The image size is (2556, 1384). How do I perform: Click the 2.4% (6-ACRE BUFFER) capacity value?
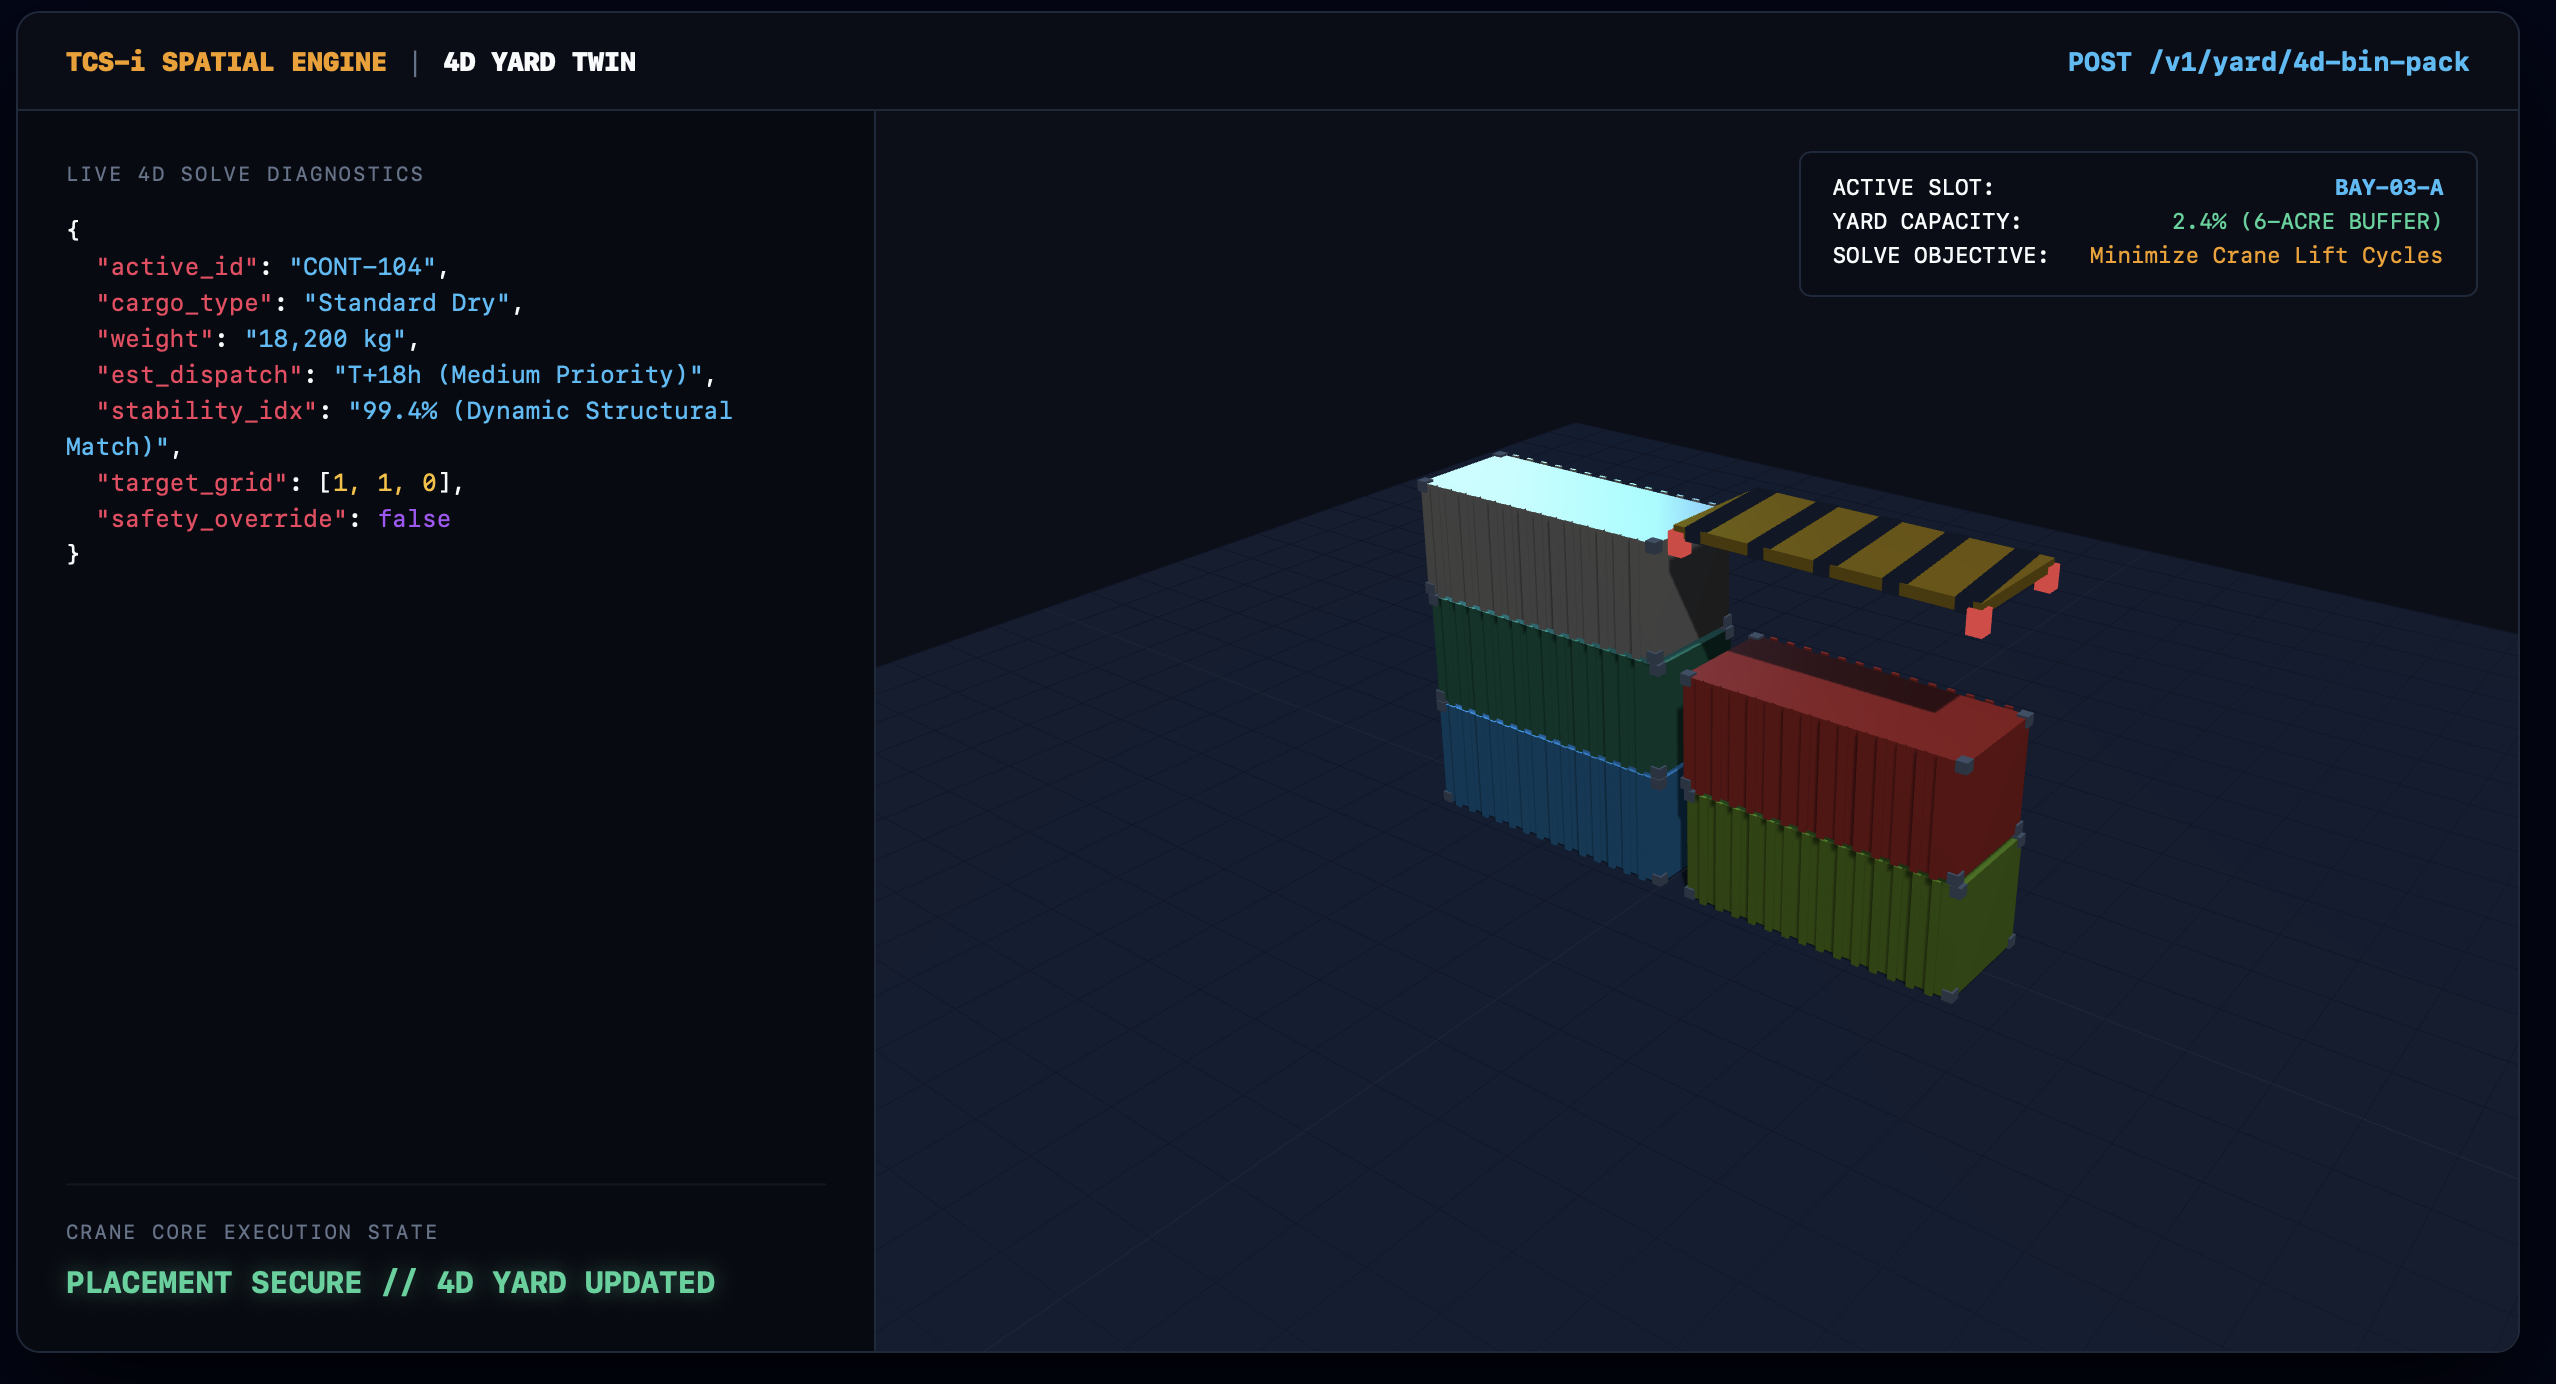2306,222
